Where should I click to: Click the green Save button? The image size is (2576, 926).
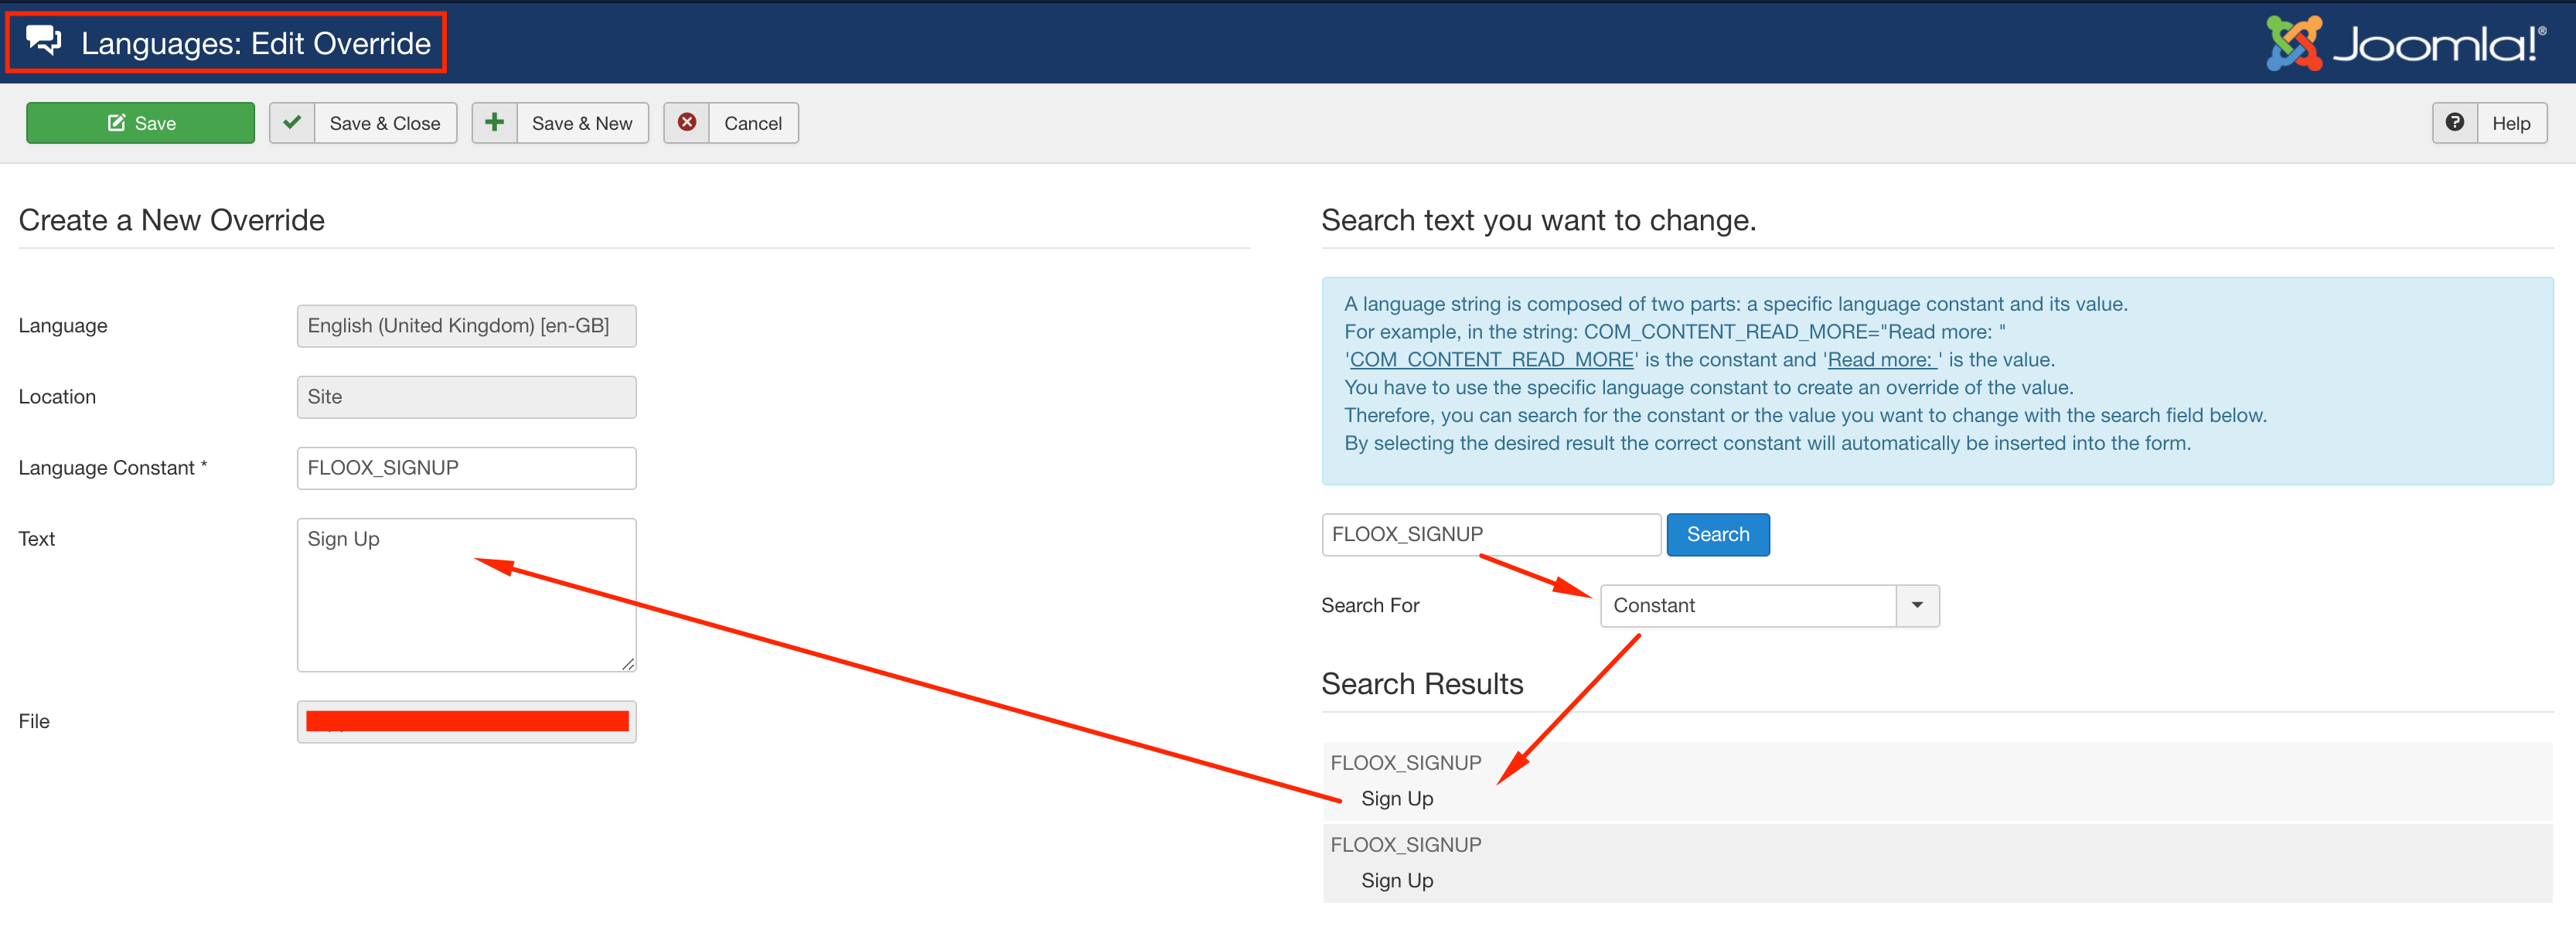pos(140,123)
